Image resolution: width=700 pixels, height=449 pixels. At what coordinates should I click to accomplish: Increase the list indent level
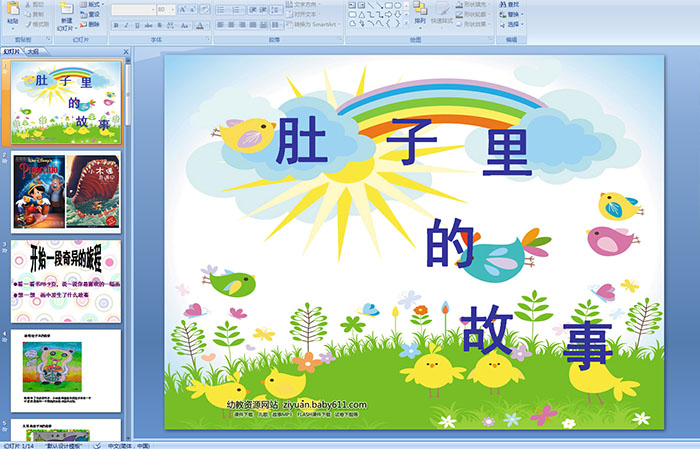pyautogui.click(x=263, y=10)
